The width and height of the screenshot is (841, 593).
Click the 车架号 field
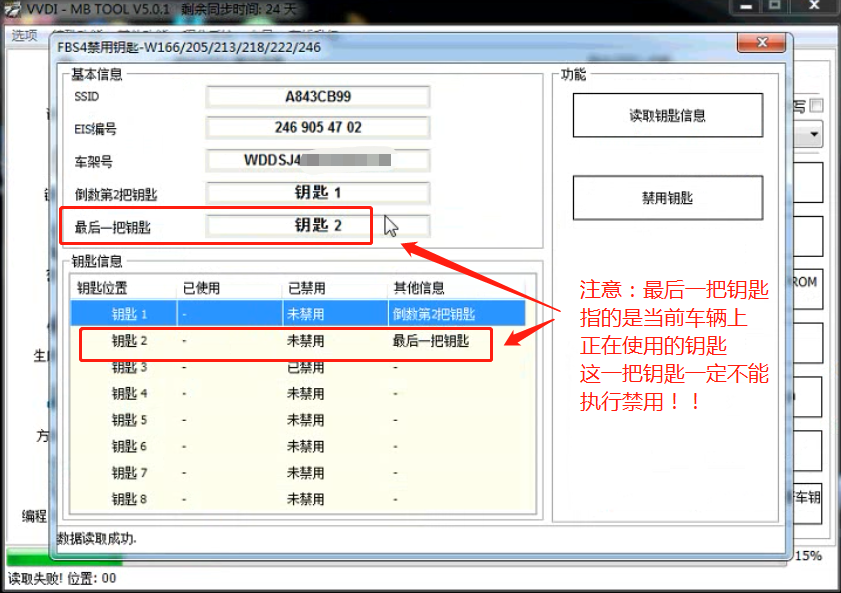tap(318, 160)
